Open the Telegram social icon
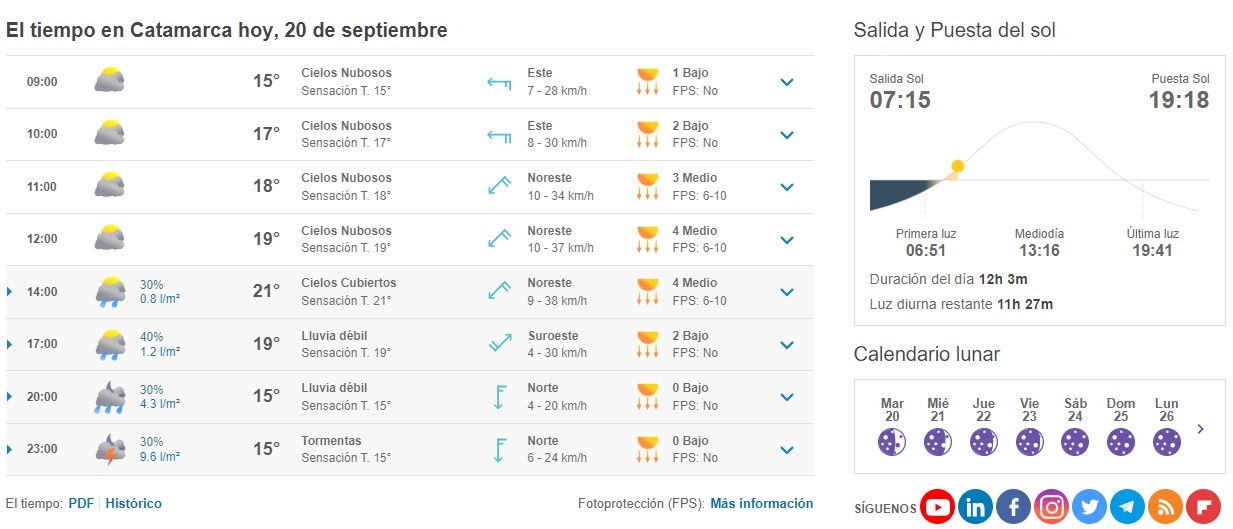1233x529 pixels. [1127, 508]
